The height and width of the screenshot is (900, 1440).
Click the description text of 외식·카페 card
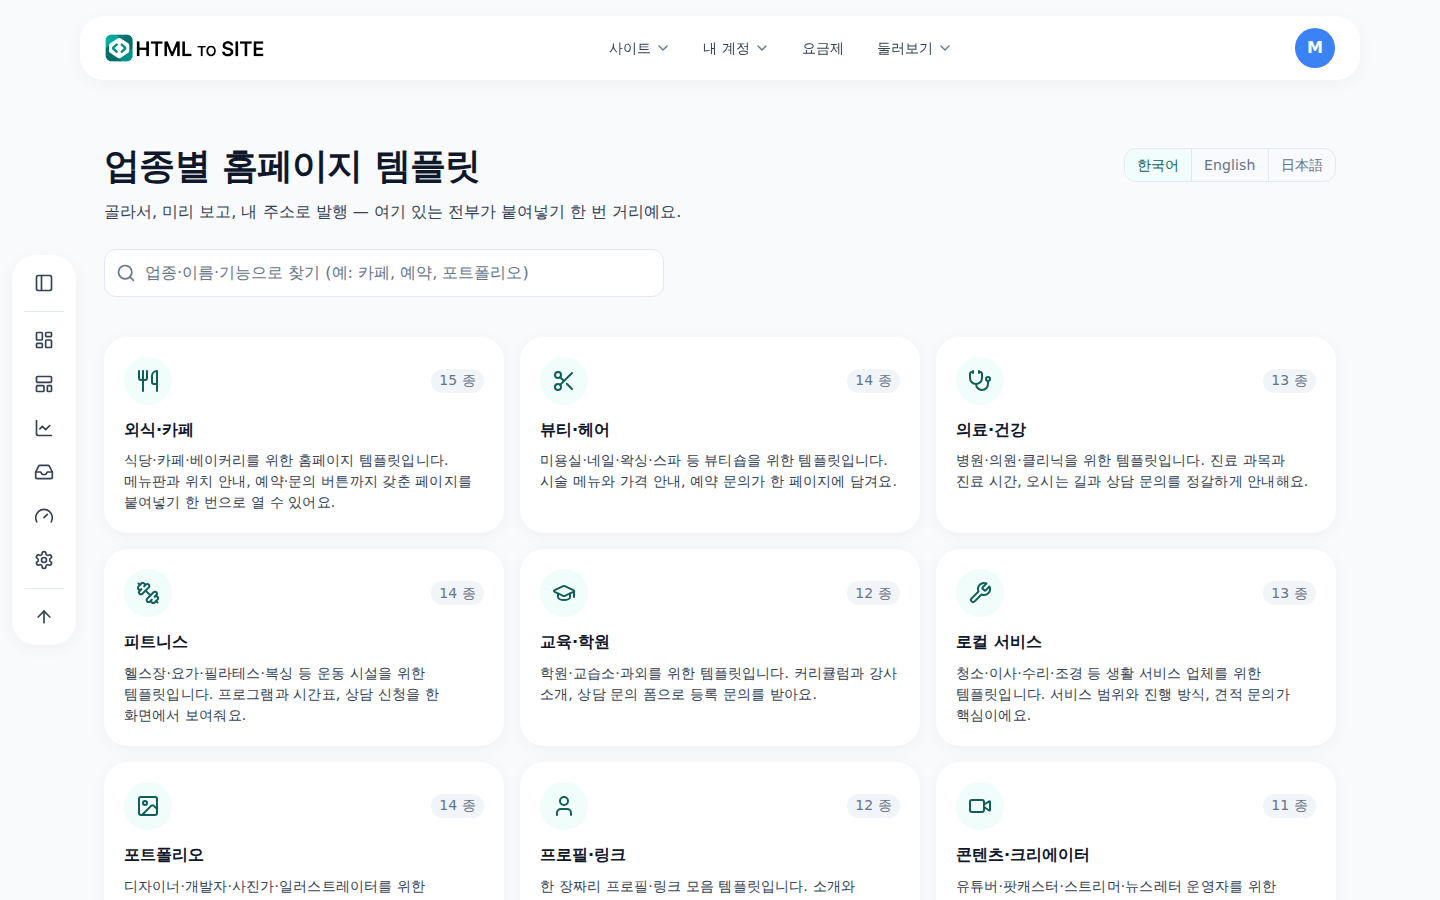pyautogui.click(x=298, y=481)
